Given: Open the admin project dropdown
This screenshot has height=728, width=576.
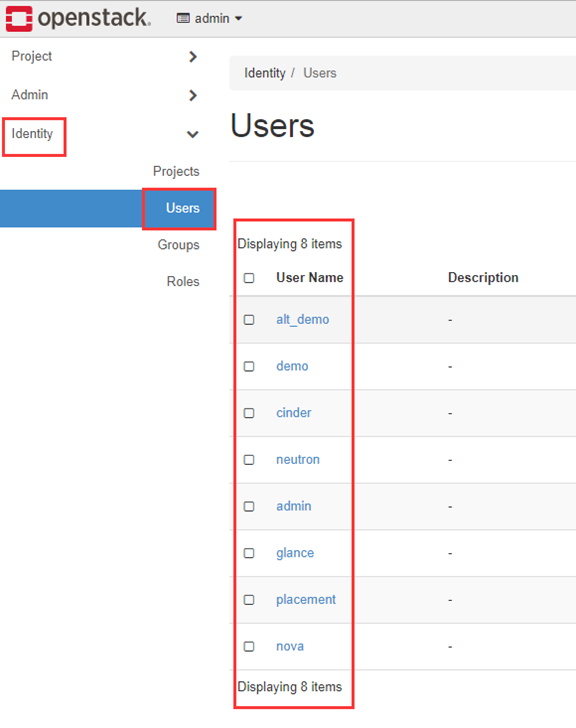Looking at the screenshot, I should tap(209, 19).
